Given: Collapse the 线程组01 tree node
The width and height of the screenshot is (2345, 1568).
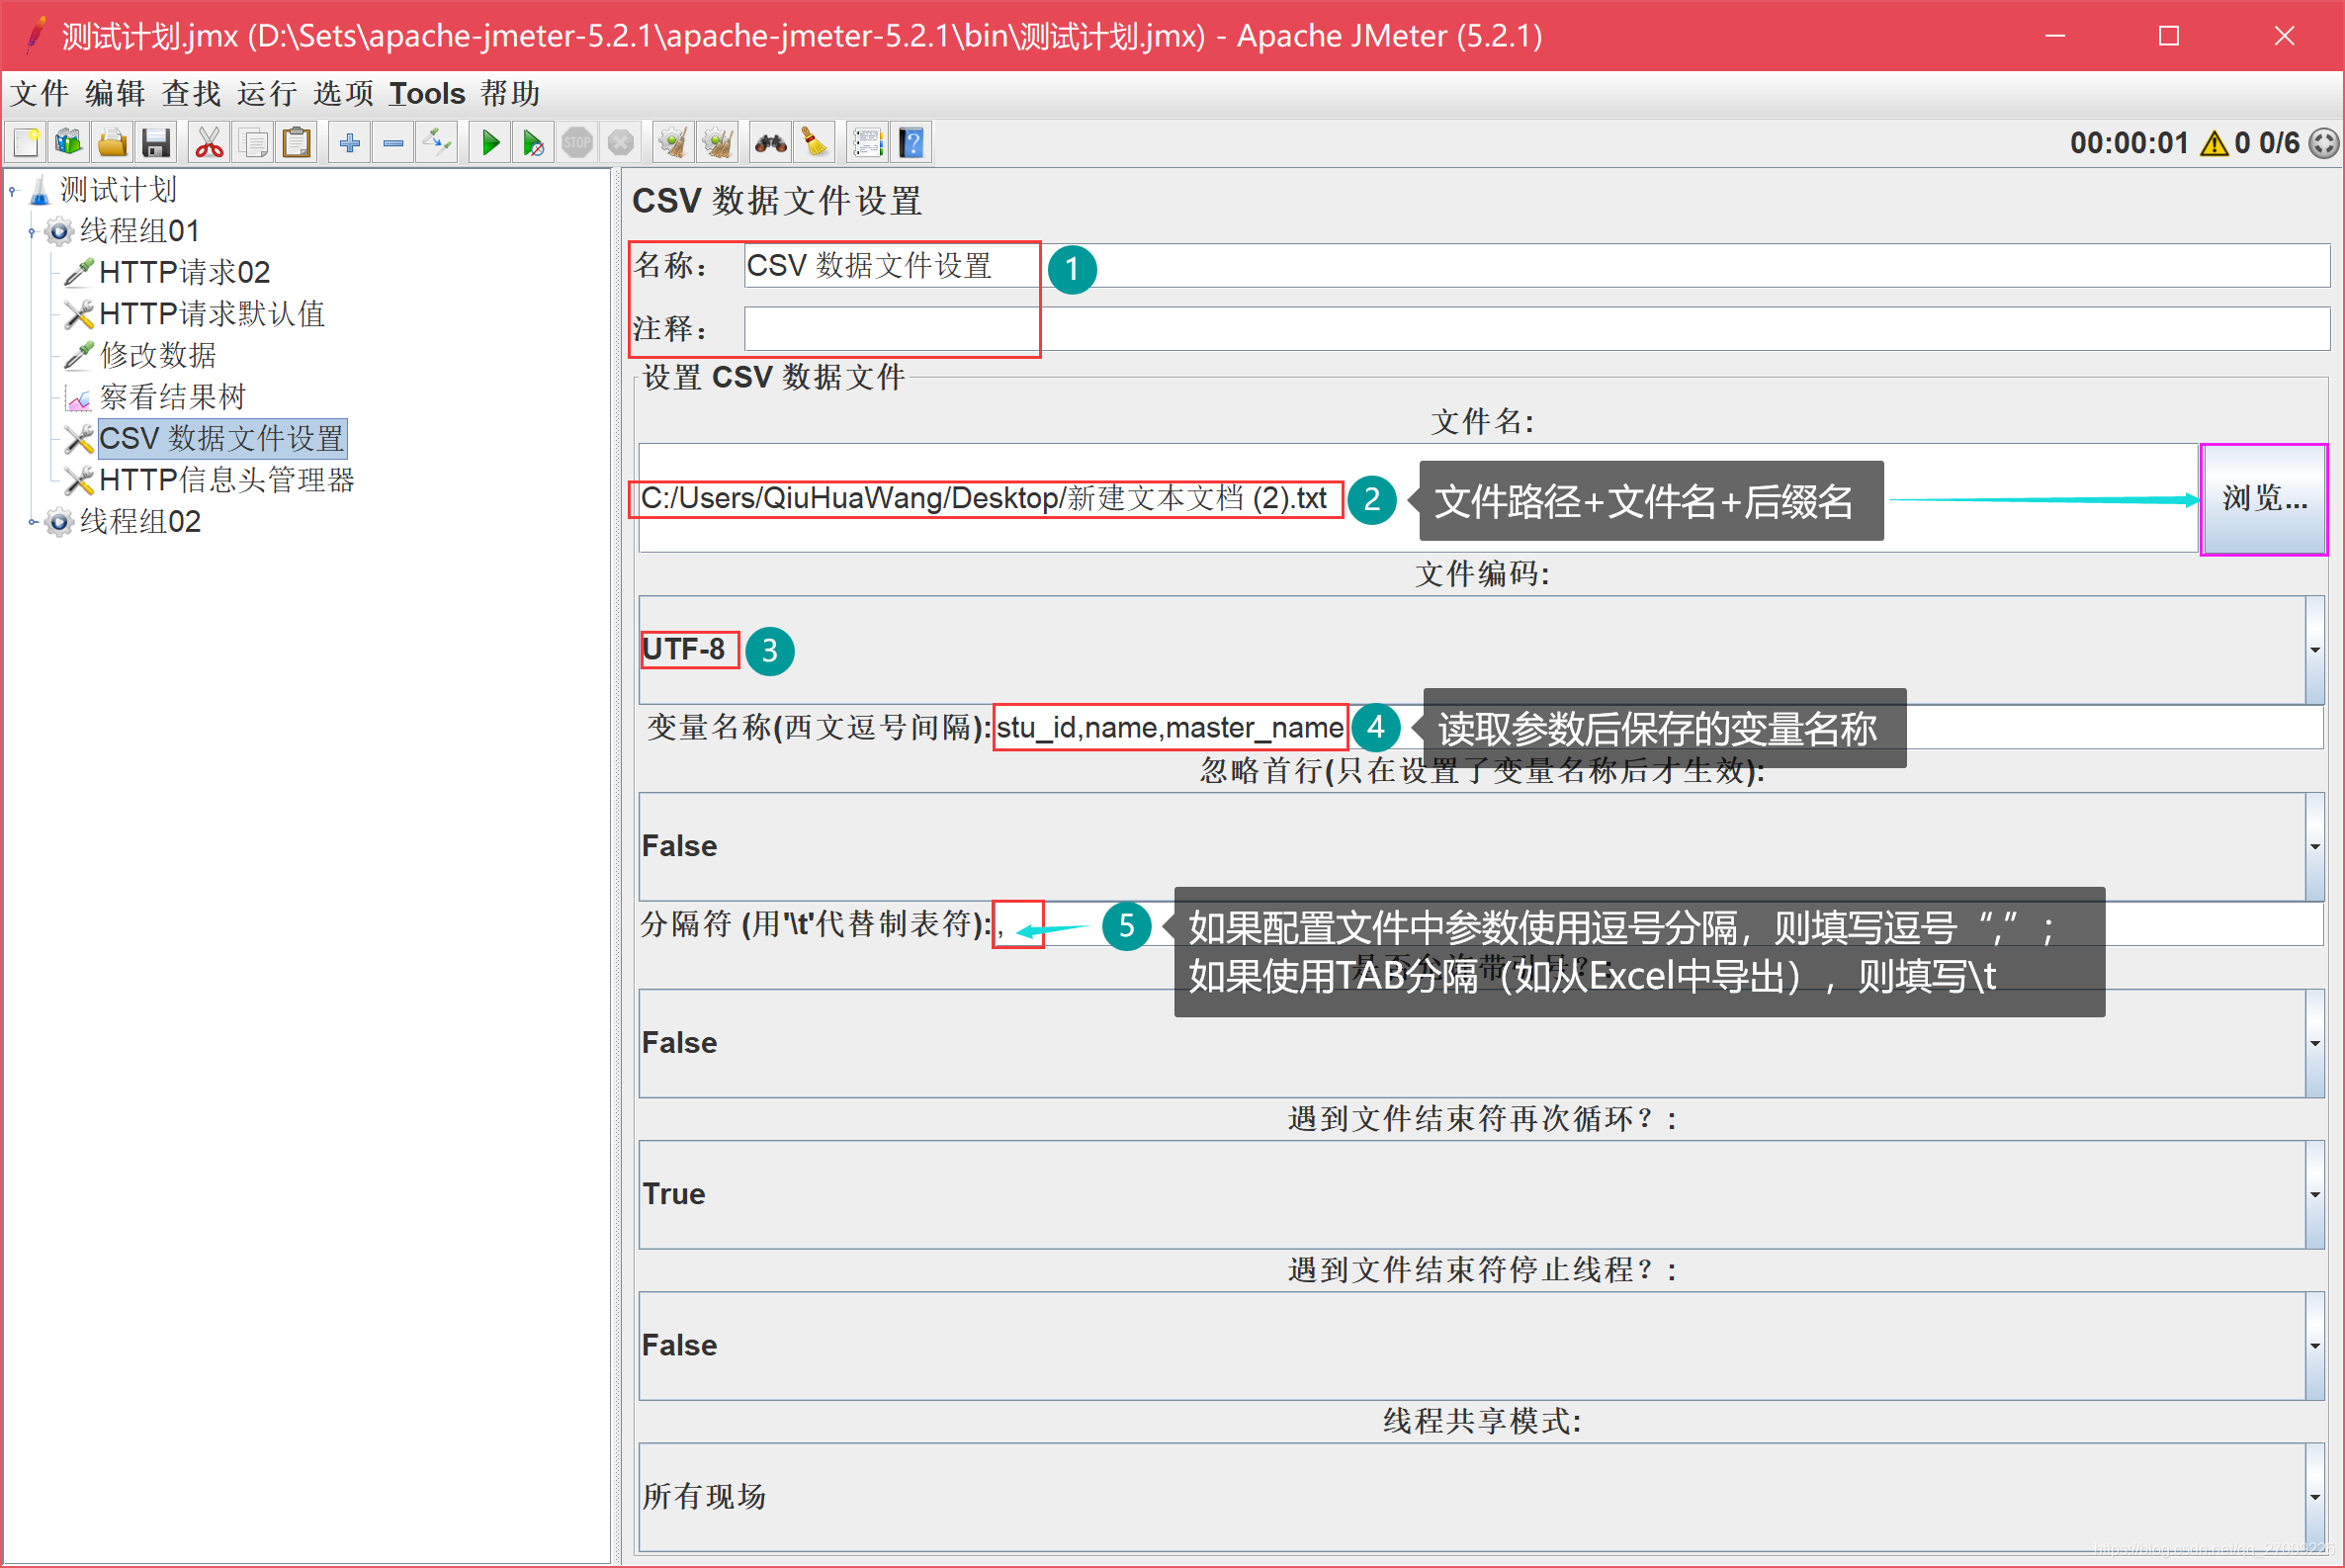Looking at the screenshot, I should pos(32,232).
